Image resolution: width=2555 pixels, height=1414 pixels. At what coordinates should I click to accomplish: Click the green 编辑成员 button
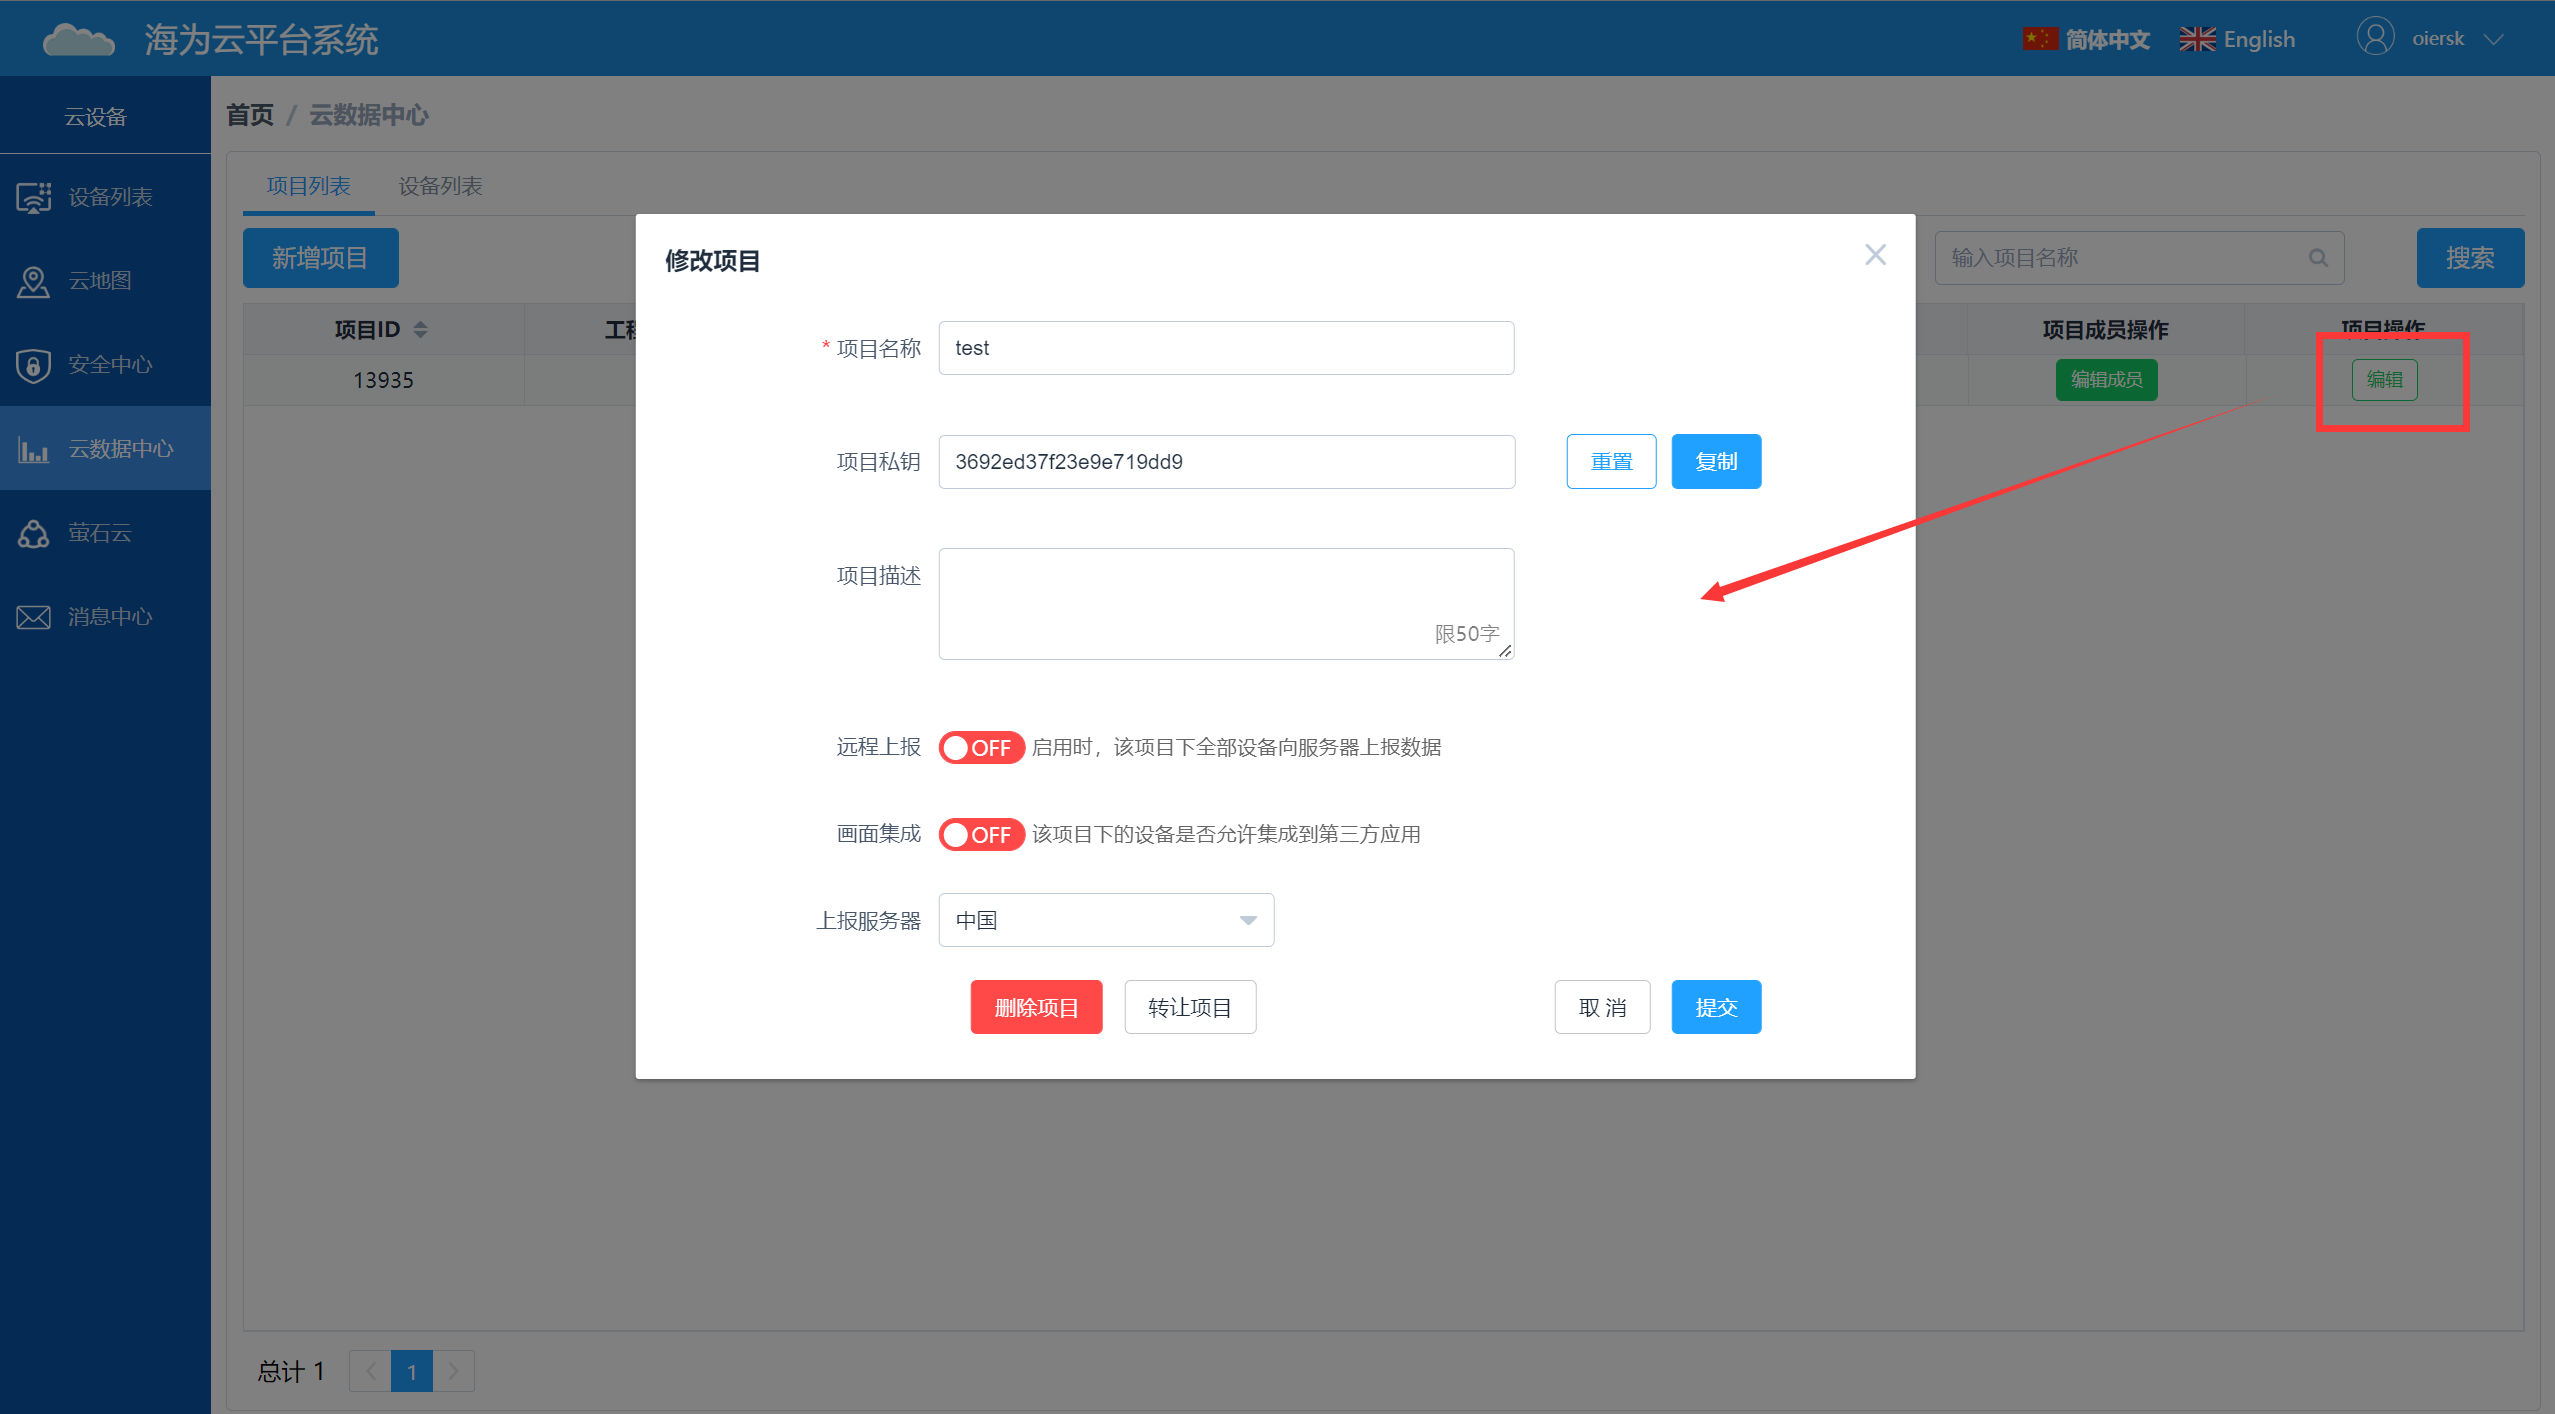[x=2107, y=380]
